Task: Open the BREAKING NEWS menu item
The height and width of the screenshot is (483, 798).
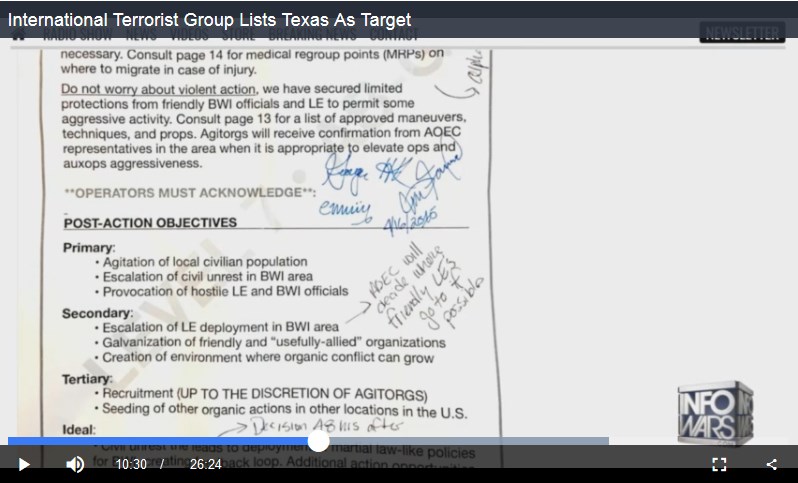Action: click(312, 35)
